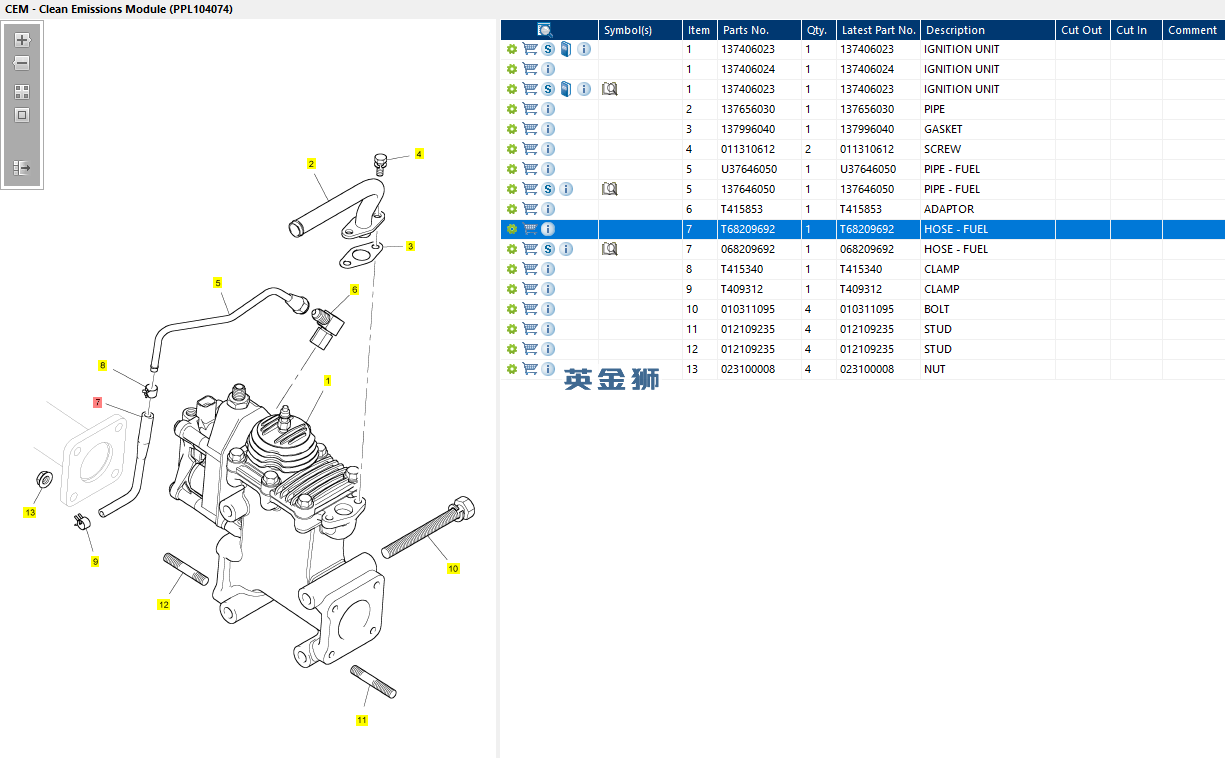Click the S supersession icon for 137646050
The height and width of the screenshot is (758, 1225).
(x=548, y=189)
